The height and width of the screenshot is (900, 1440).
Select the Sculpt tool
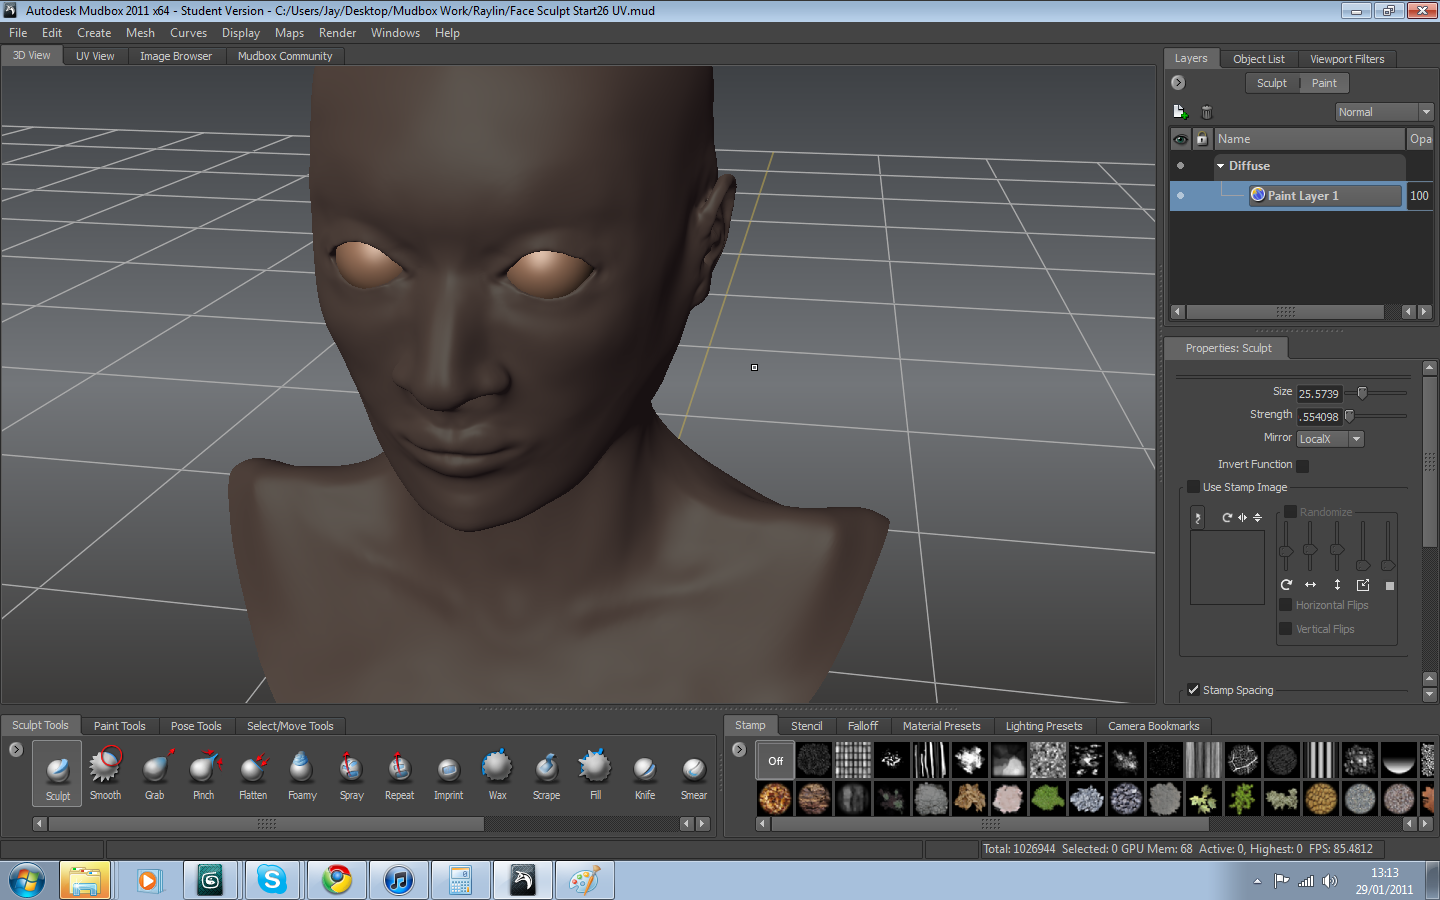tap(57, 770)
